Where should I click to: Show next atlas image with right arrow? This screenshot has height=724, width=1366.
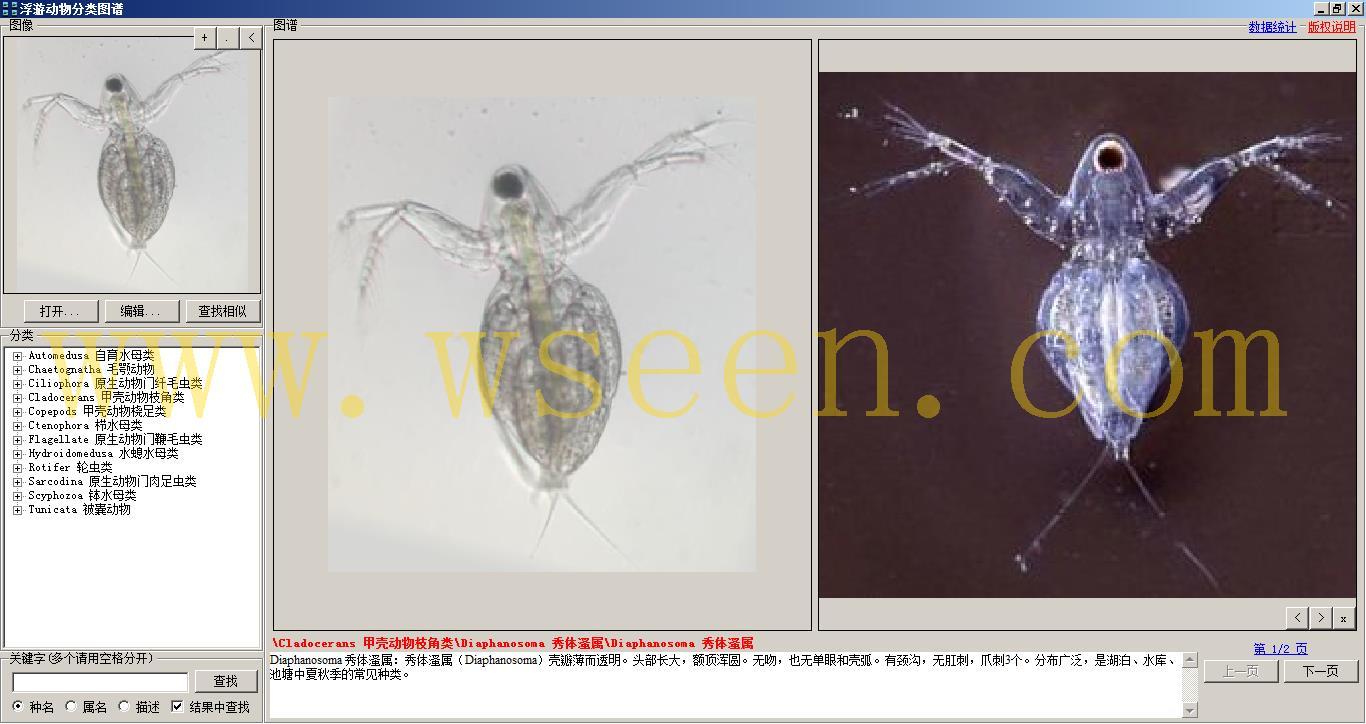click(1321, 618)
